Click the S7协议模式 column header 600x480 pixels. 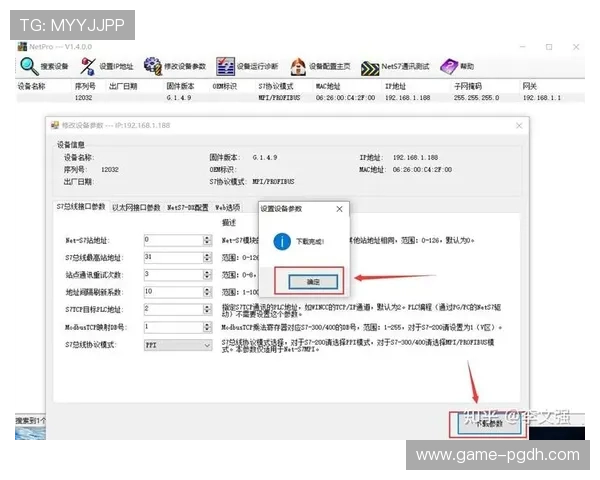(x=276, y=87)
